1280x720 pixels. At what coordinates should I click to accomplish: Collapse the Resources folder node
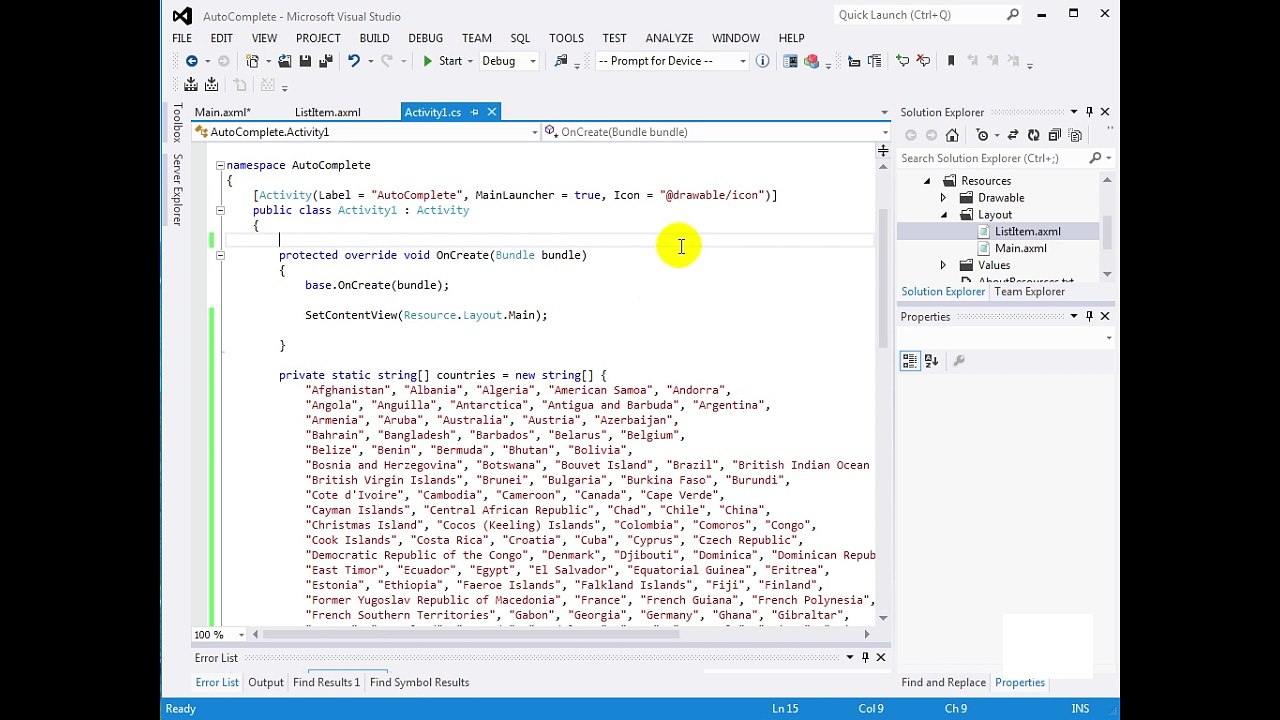926,181
